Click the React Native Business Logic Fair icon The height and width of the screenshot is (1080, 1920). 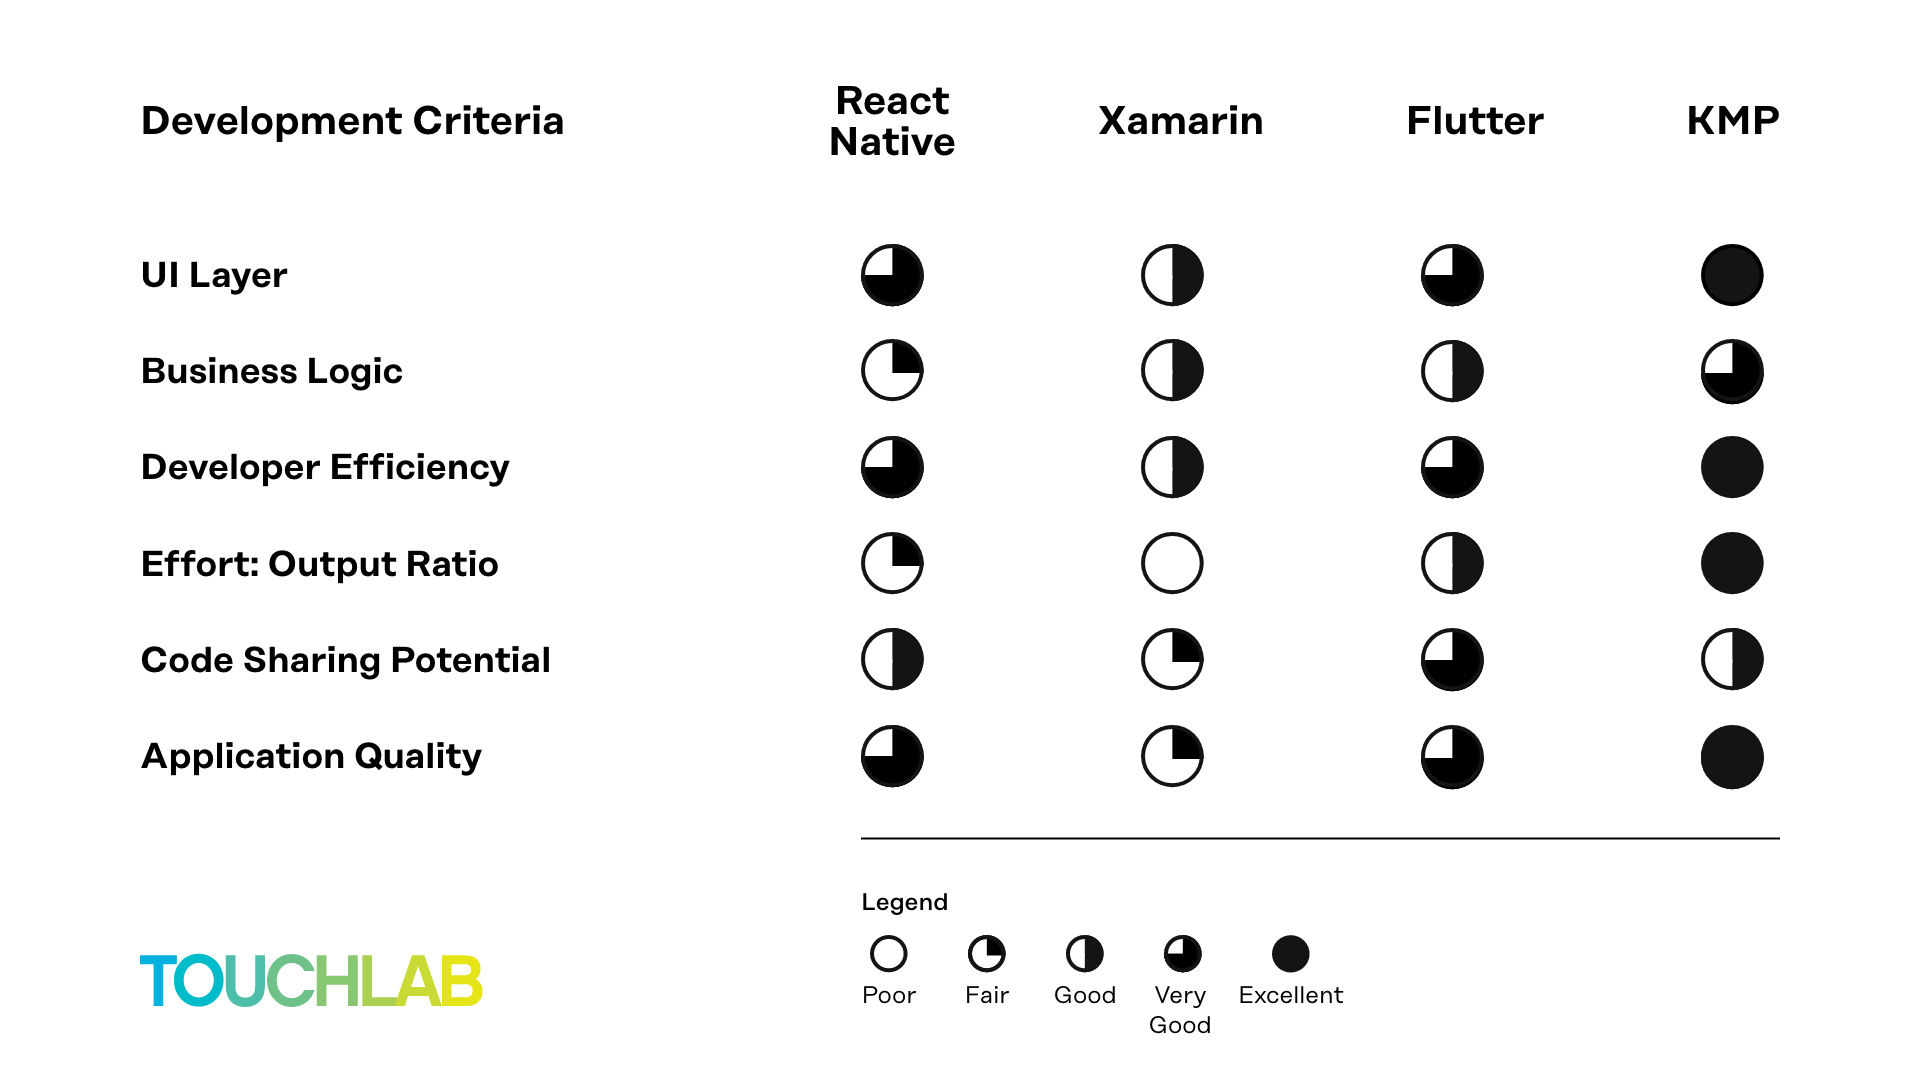(x=891, y=371)
